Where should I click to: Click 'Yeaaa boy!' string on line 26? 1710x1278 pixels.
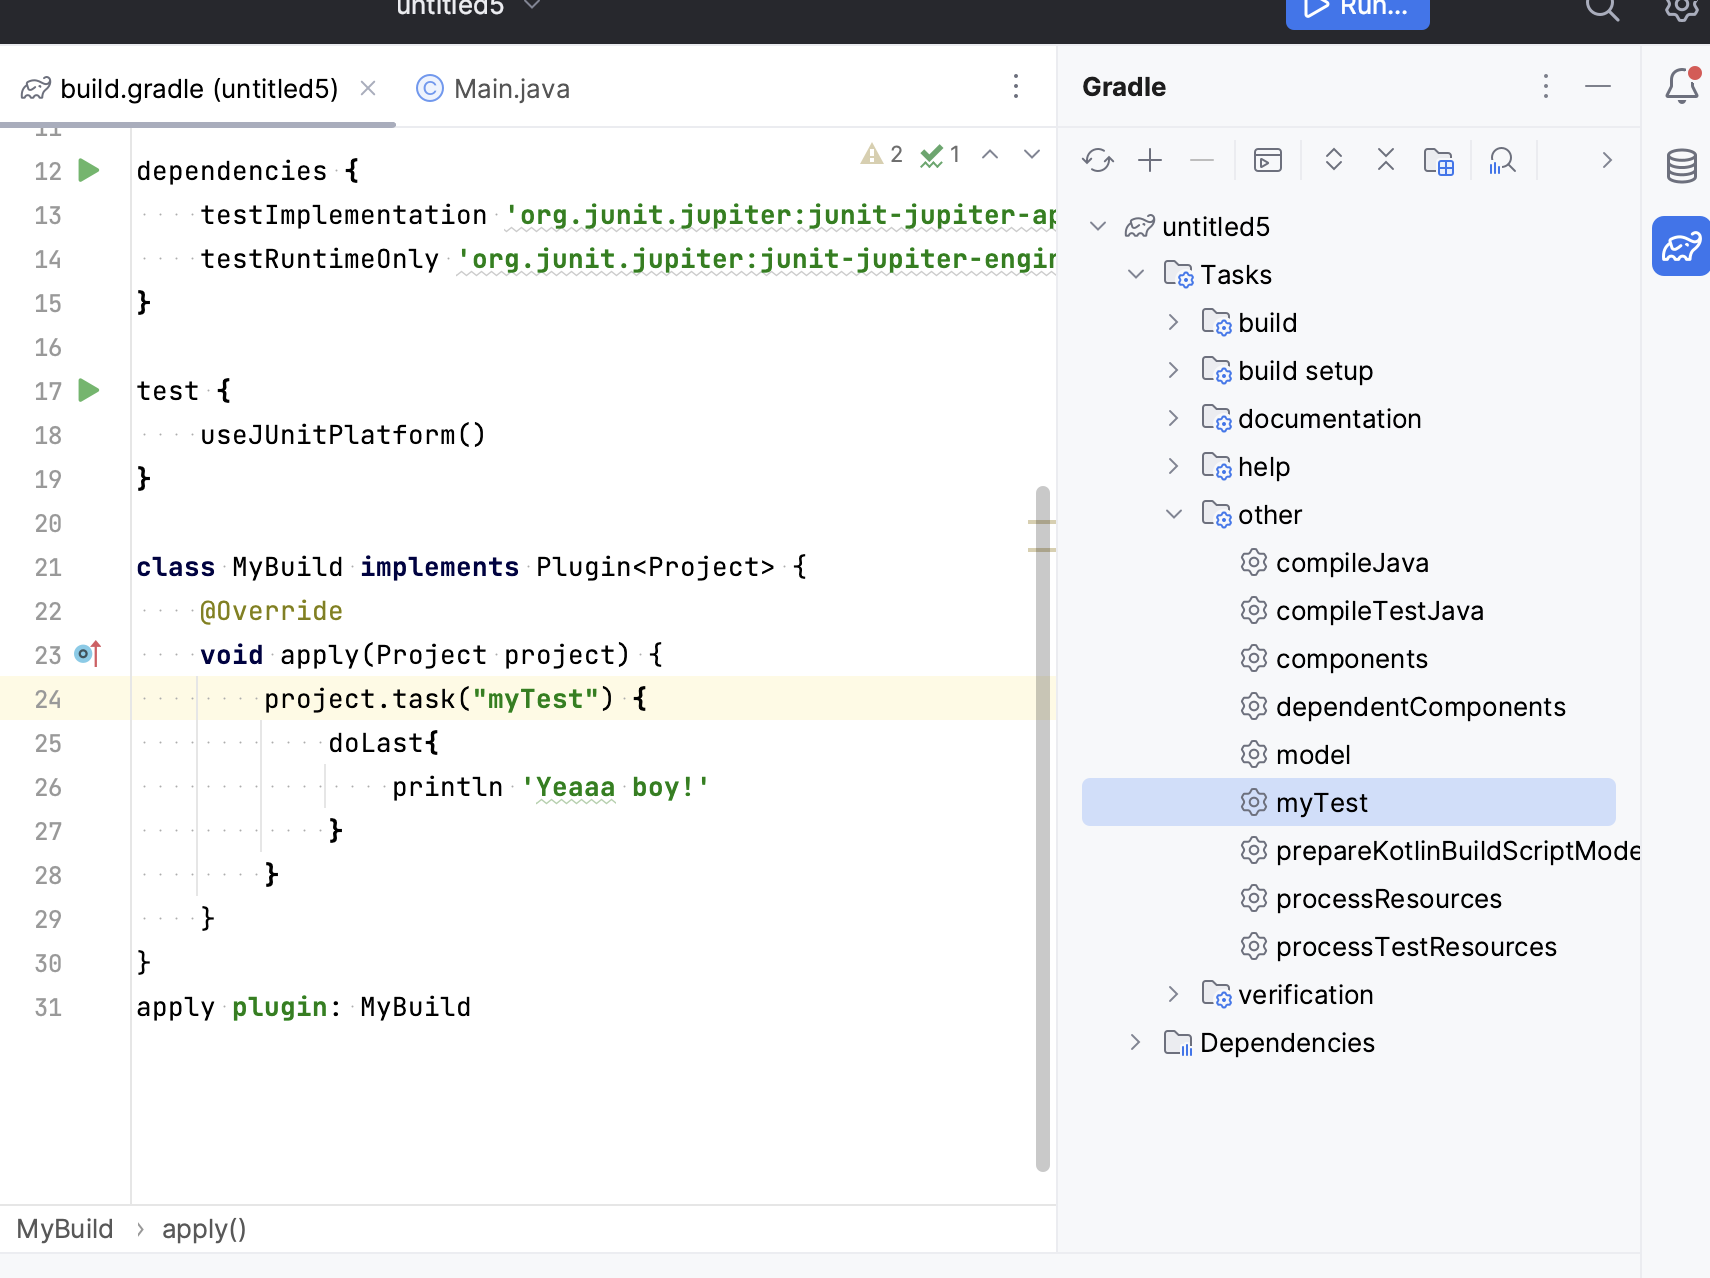[615, 787]
